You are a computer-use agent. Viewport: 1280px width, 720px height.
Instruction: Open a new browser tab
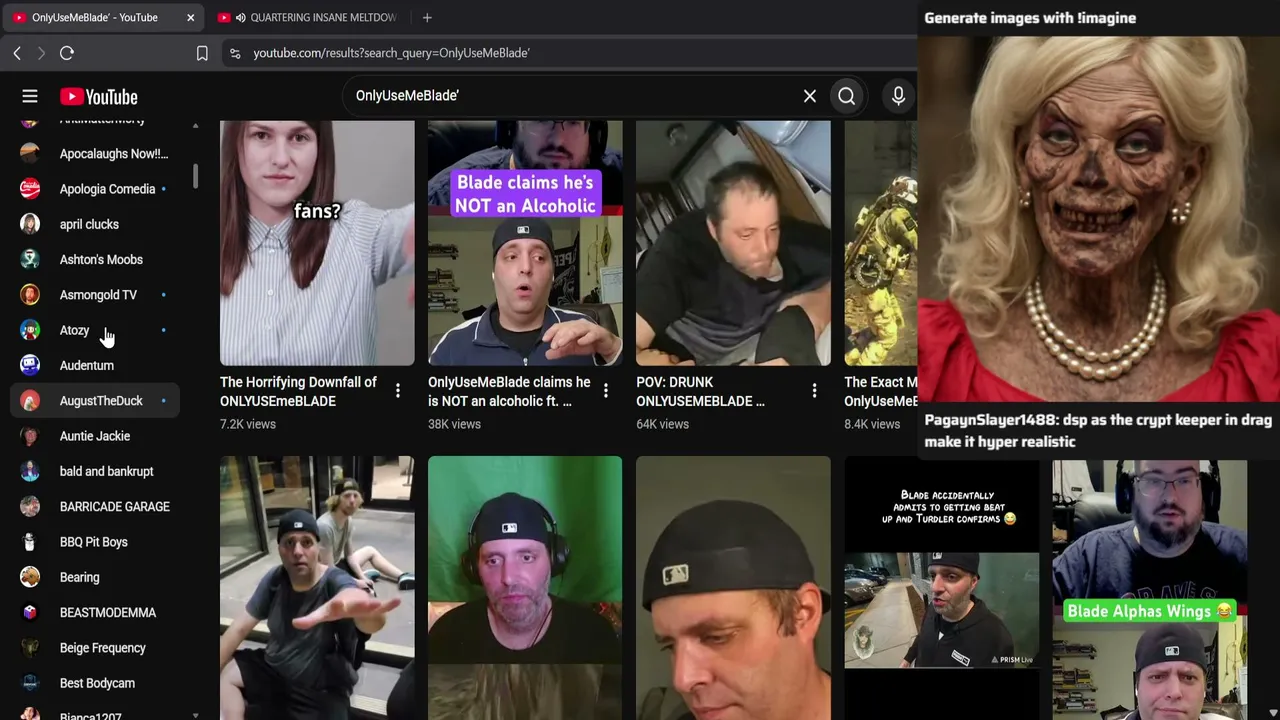(x=427, y=17)
